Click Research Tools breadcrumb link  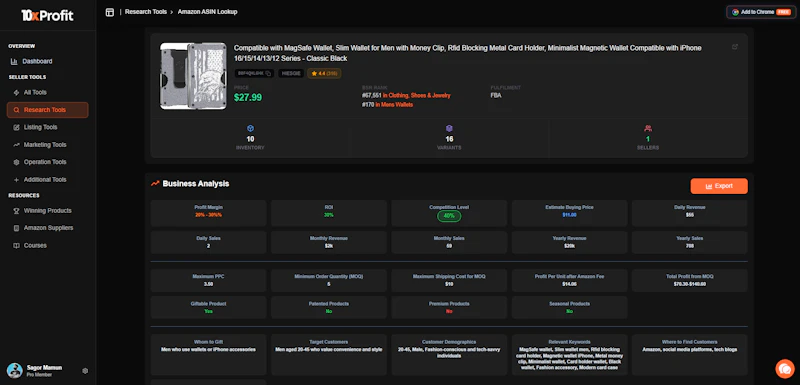point(146,12)
